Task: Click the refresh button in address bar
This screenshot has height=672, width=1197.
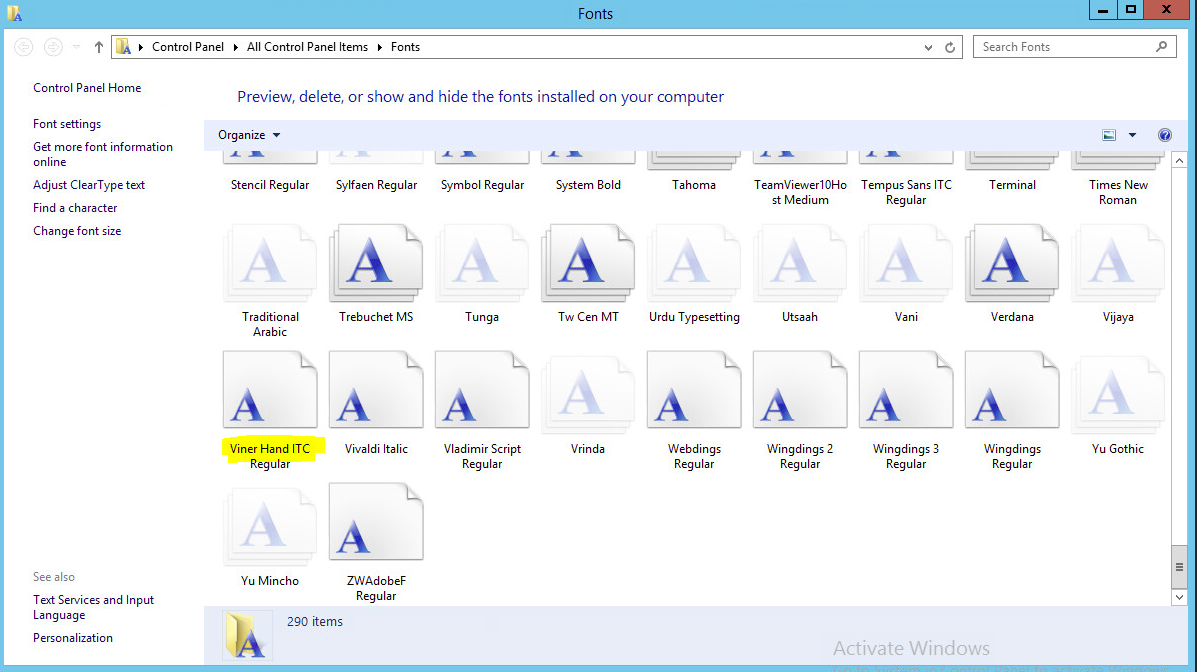Action: 951,47
